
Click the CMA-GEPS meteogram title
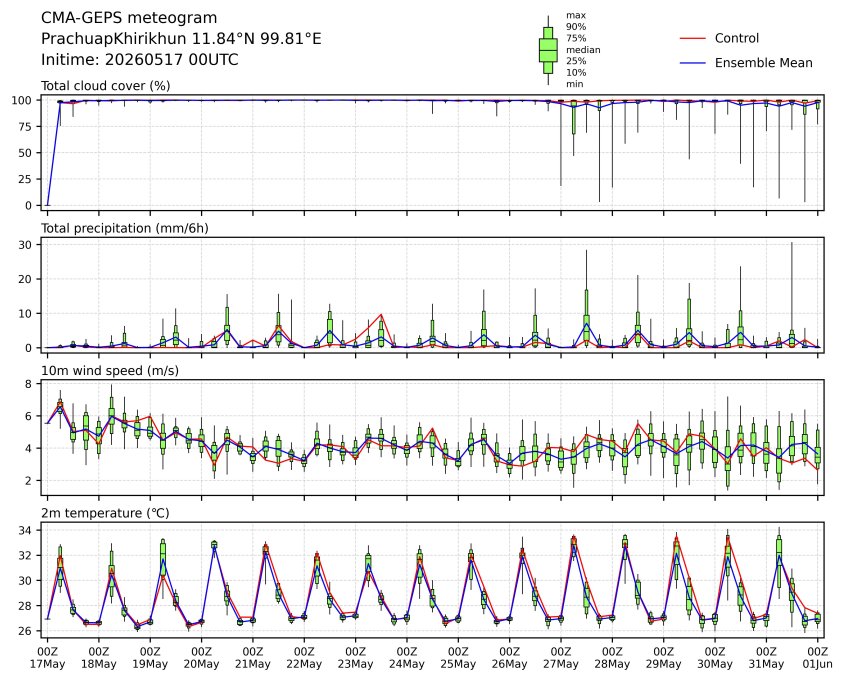(x=129, y=18)
